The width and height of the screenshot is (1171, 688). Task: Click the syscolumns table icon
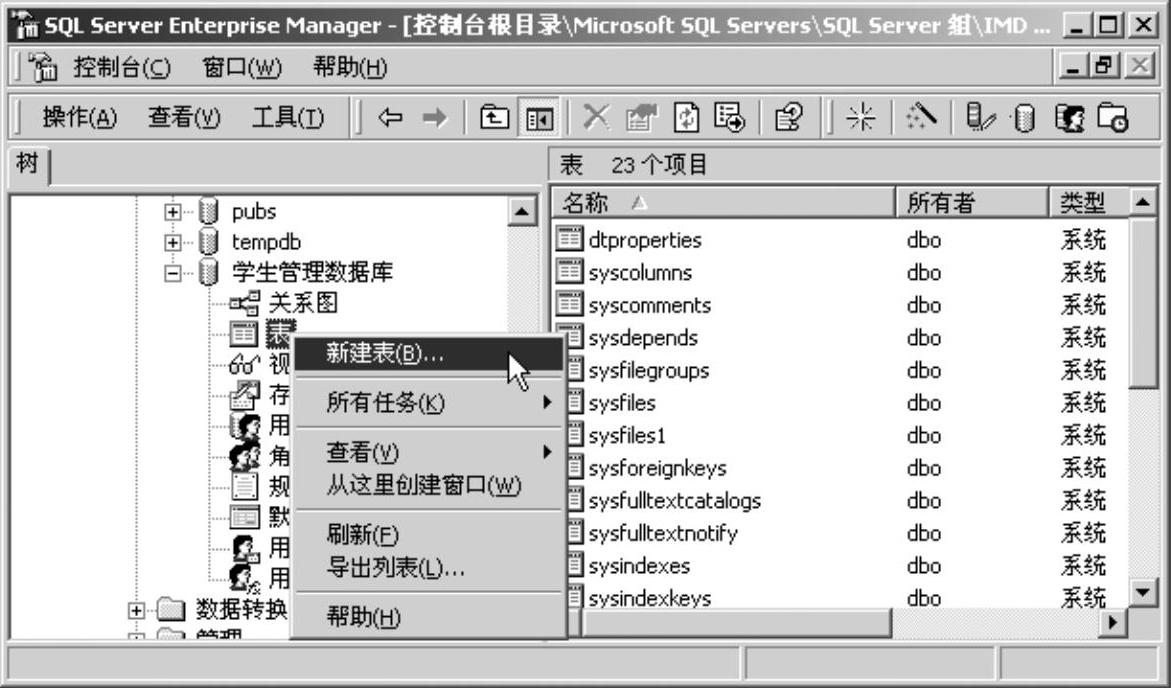569,272
